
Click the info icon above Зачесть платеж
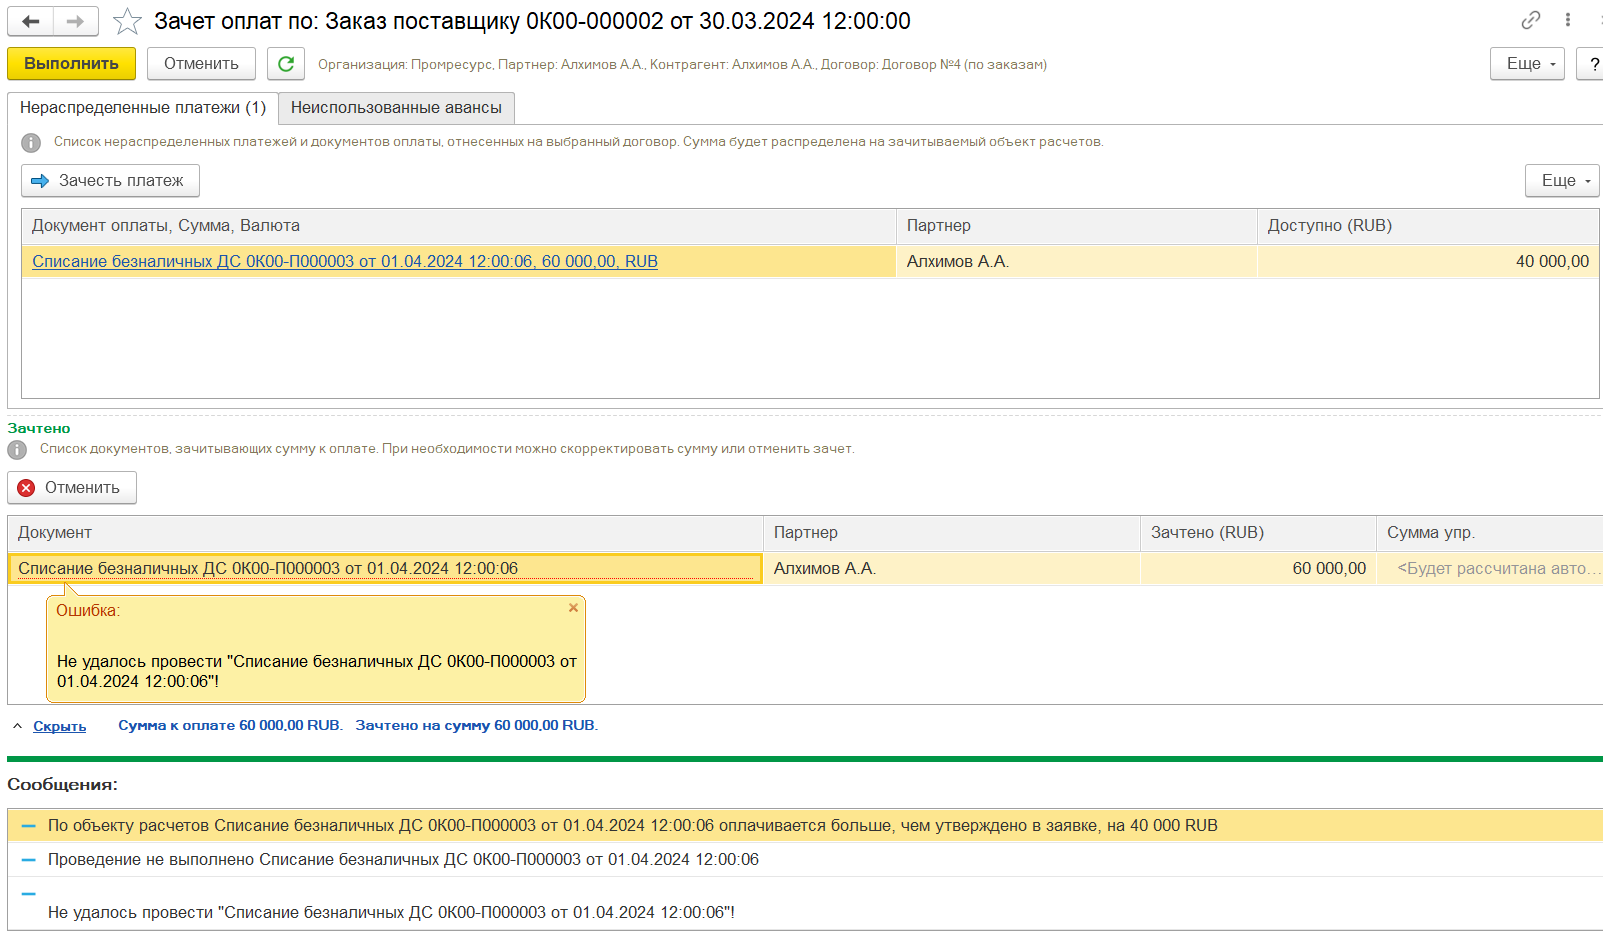(x=31, y=143)
